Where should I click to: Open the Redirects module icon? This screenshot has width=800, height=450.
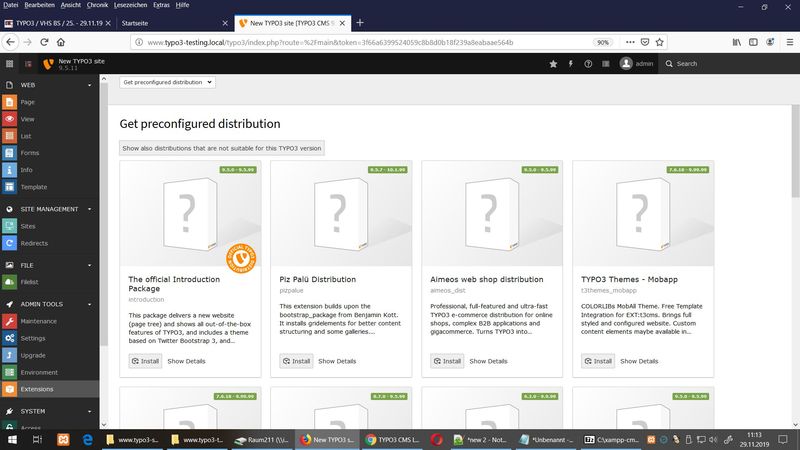[9, 243]
